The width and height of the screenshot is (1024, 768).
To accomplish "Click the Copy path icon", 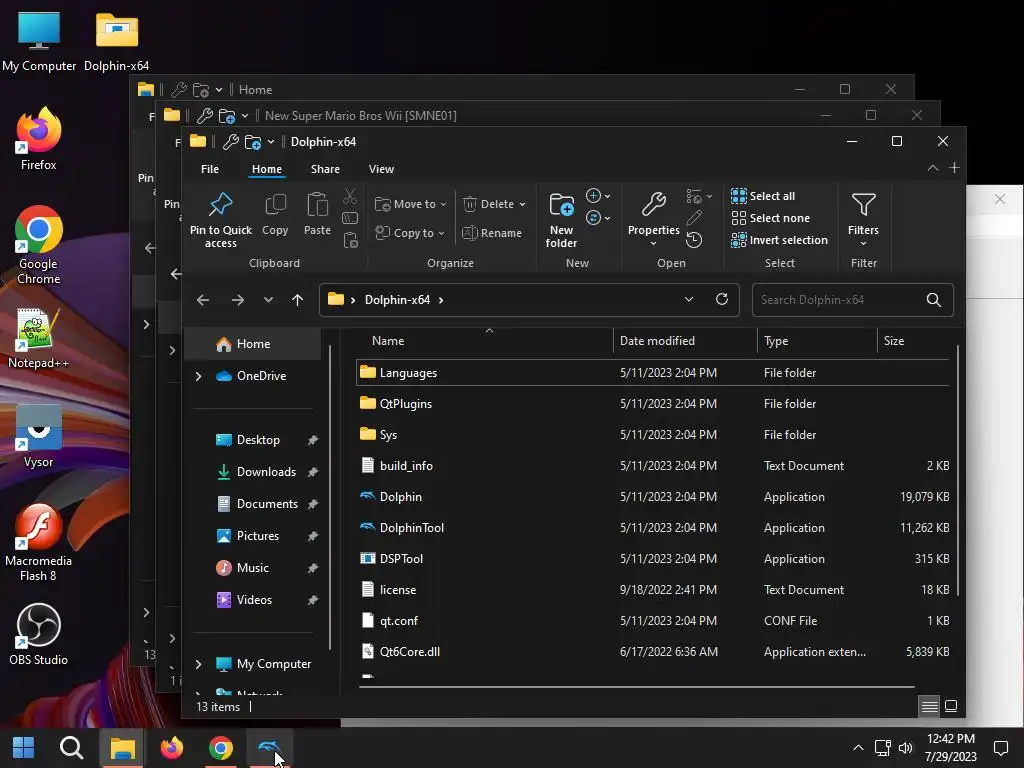I will click(350, 218).
